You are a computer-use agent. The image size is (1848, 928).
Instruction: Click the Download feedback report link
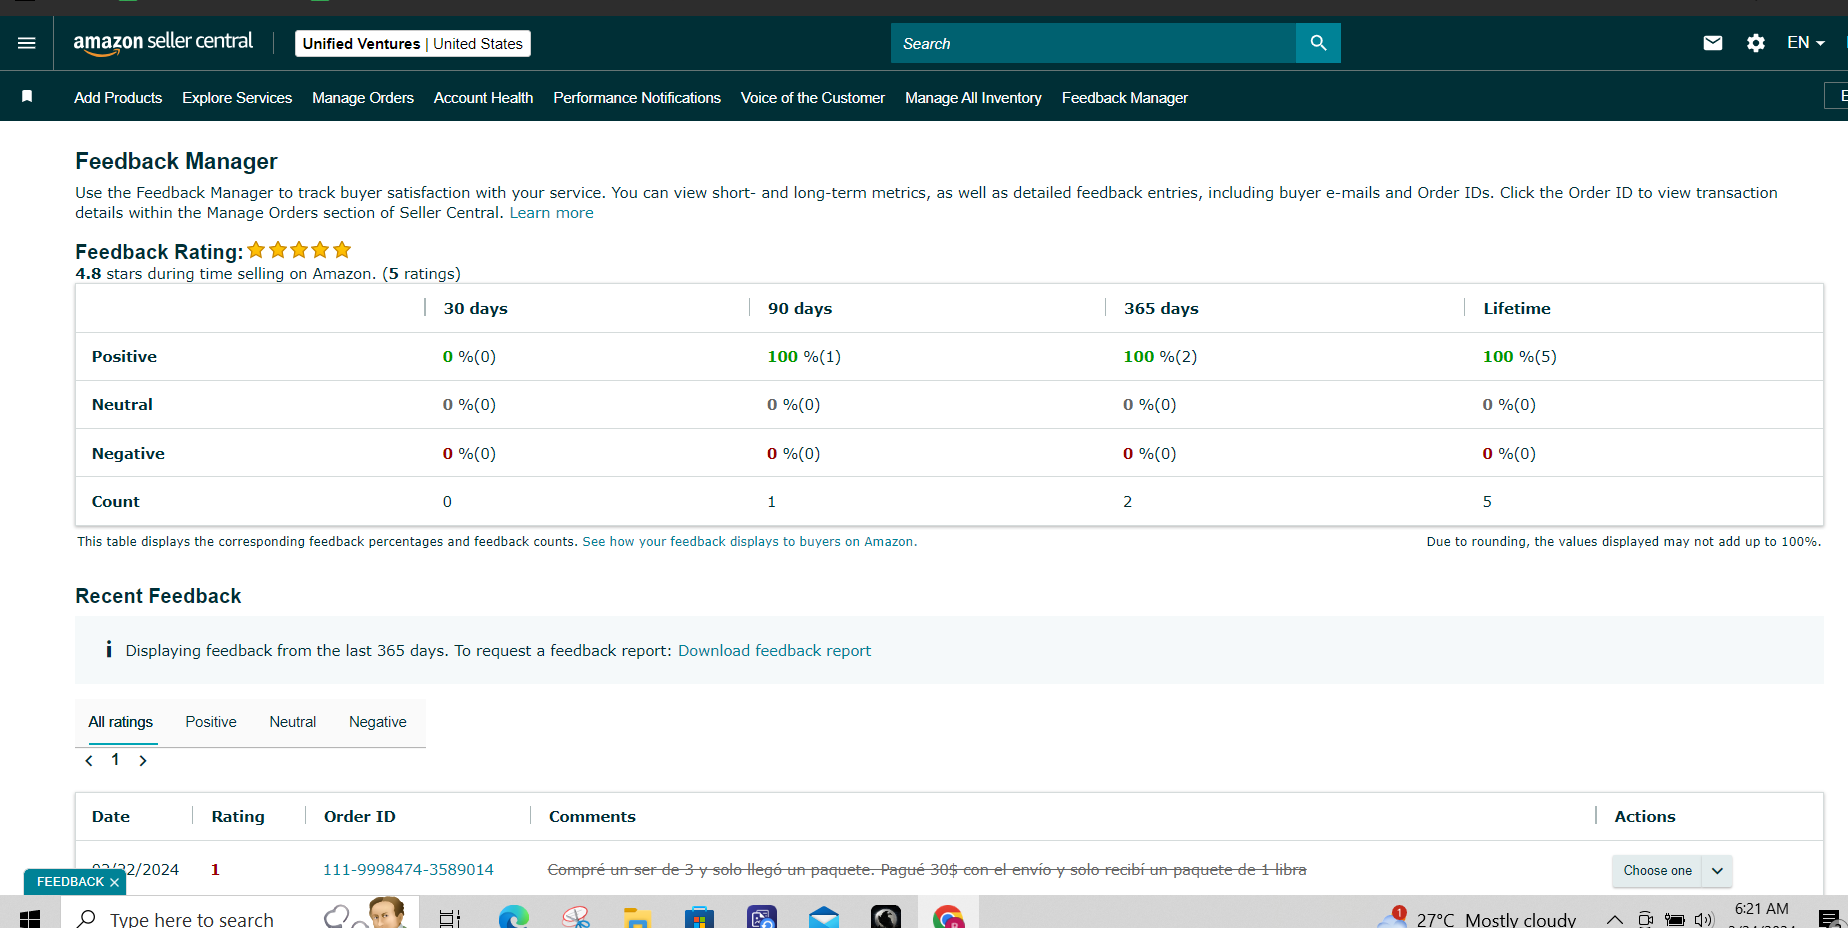(775, 651)
